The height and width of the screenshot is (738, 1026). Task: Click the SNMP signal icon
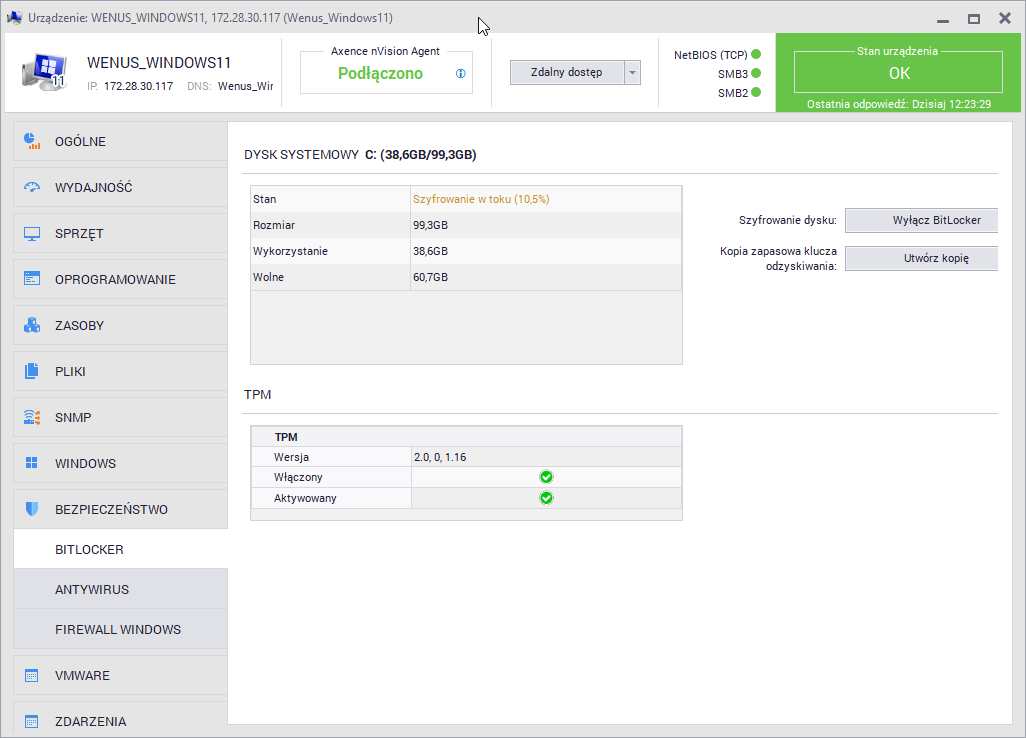click(x=31, y=417)
